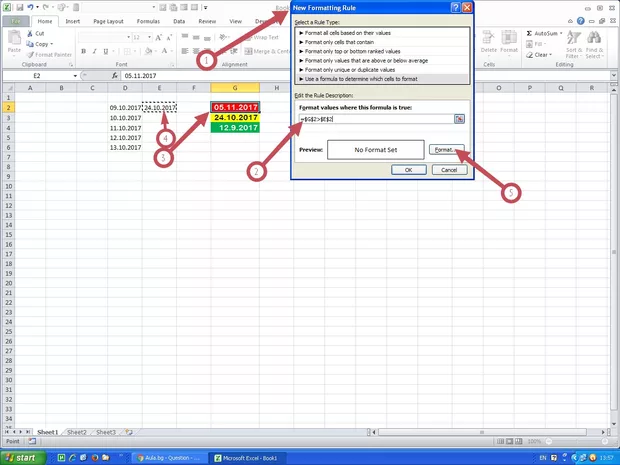
Task: Select 'Format all cells based on their values'
Action: pyautogui.click(x=382, y=33)
